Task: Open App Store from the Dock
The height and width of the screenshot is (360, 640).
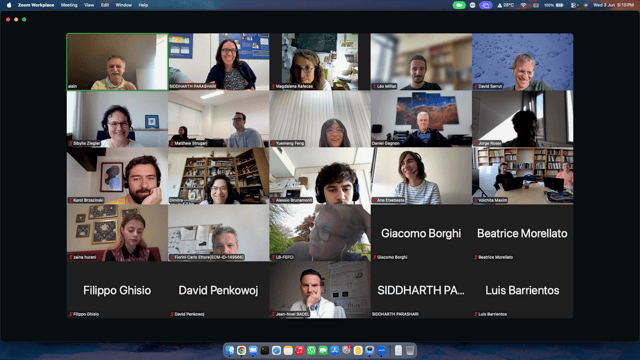Action: (x=335, y=350)
